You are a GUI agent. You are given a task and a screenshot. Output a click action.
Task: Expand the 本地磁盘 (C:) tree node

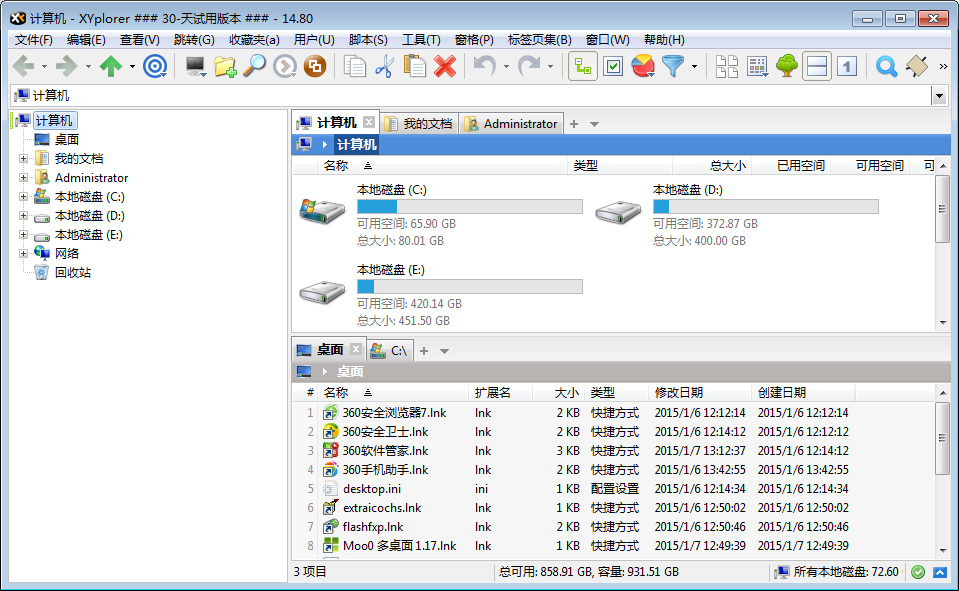(23, 197)
